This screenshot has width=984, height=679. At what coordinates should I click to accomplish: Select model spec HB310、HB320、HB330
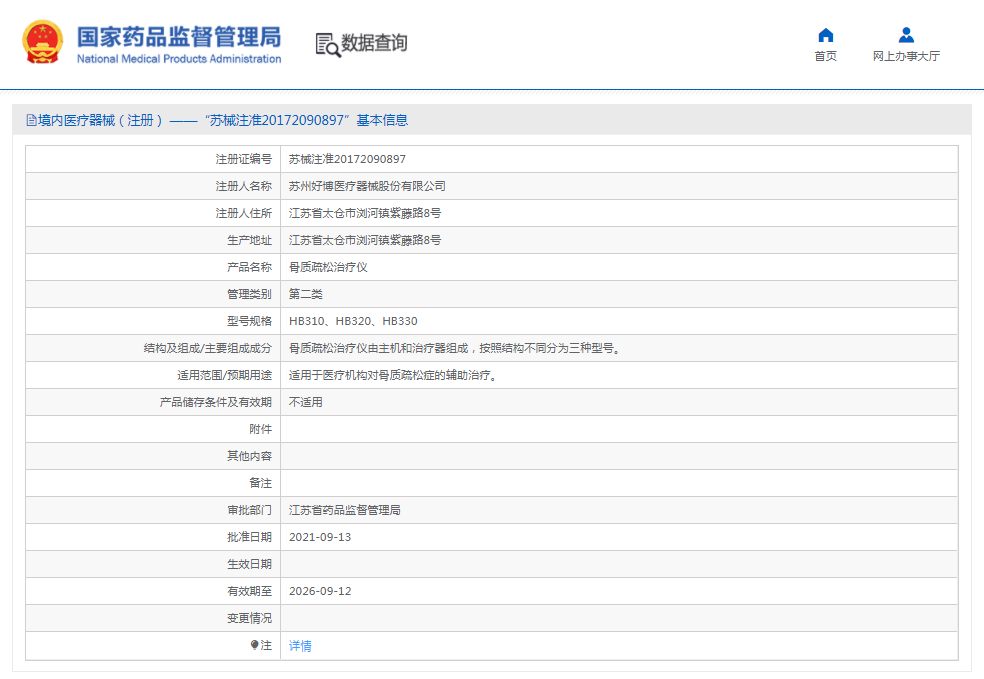click(353, 321)
